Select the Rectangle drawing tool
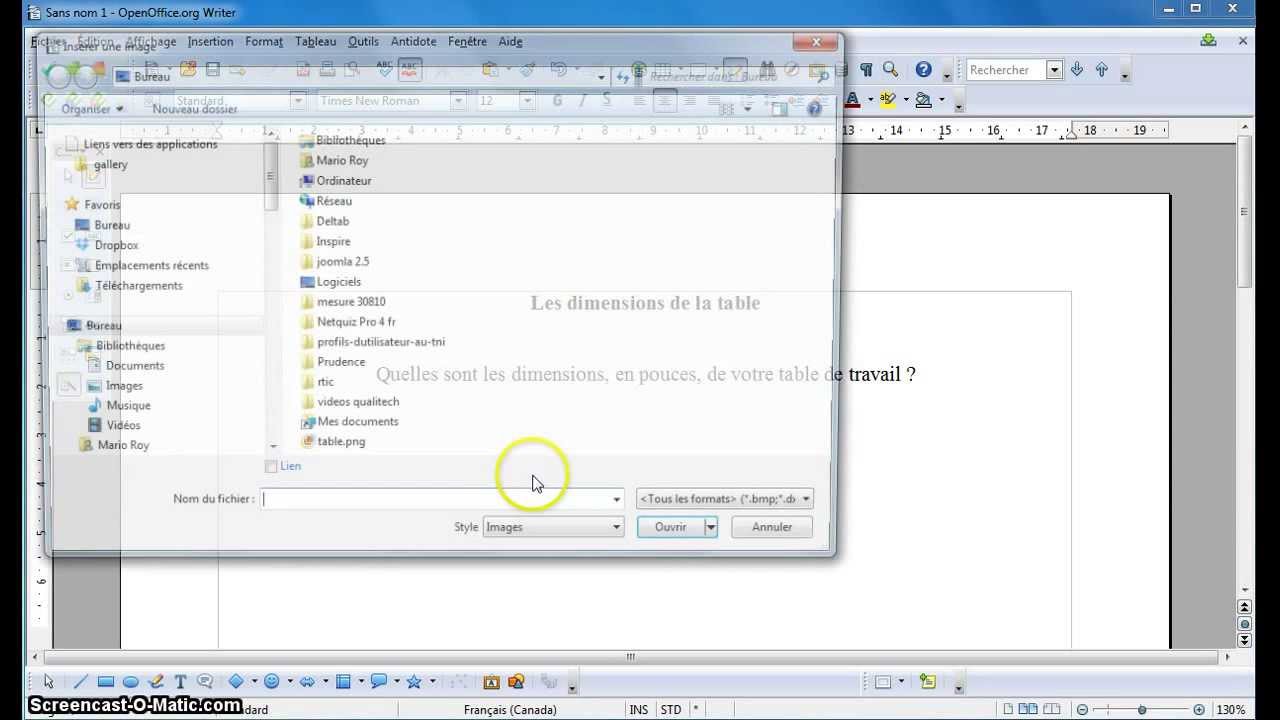The height and width of the screenshot is (720, 1280). [x=104, y=681]
